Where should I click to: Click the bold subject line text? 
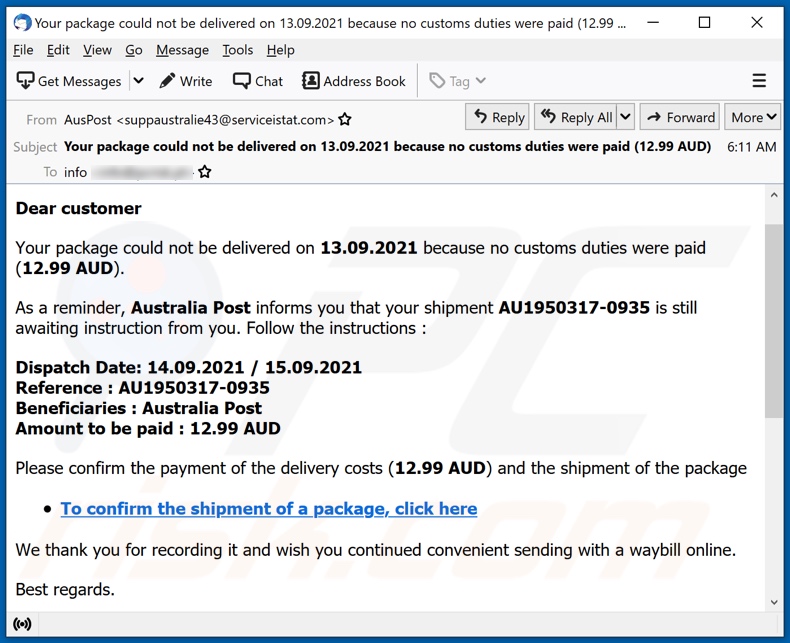(x=387, y=146)
